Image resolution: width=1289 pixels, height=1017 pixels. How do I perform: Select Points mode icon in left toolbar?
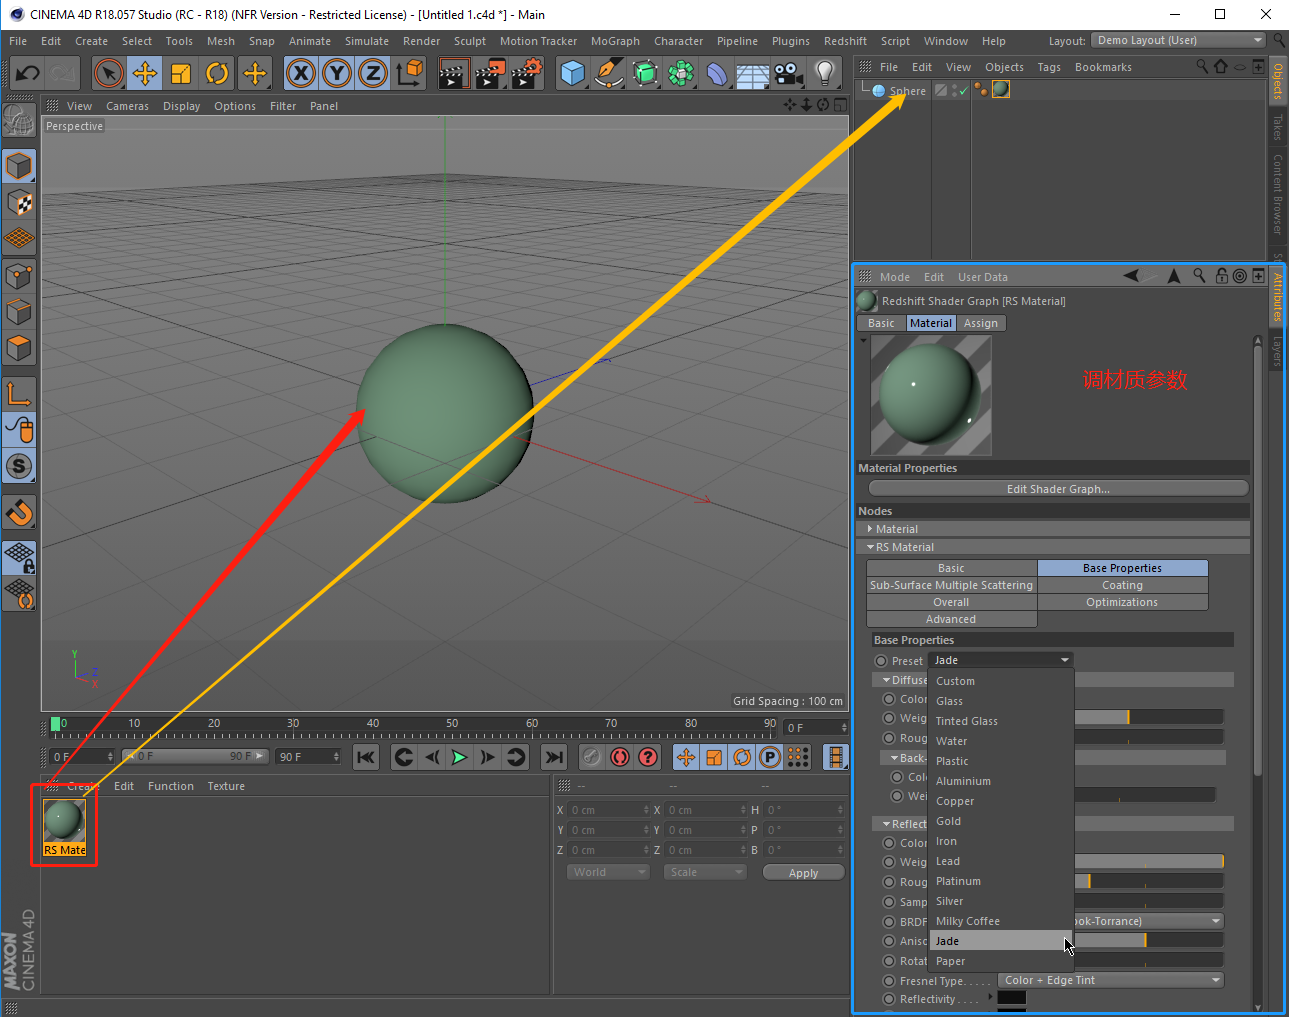click(x=19, y=276)
